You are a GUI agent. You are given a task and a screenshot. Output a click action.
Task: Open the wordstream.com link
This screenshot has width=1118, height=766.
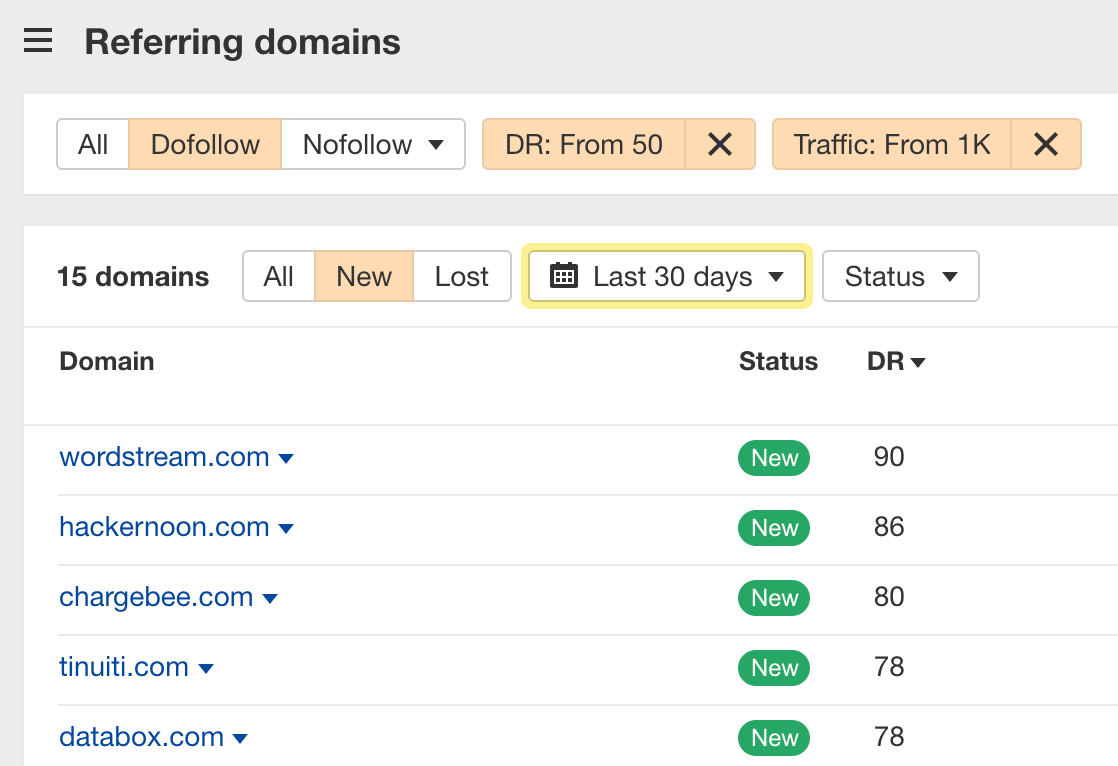tap(164, 457)
